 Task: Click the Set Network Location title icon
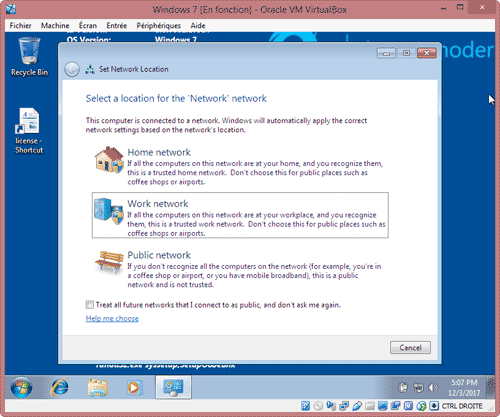(90, 69)
